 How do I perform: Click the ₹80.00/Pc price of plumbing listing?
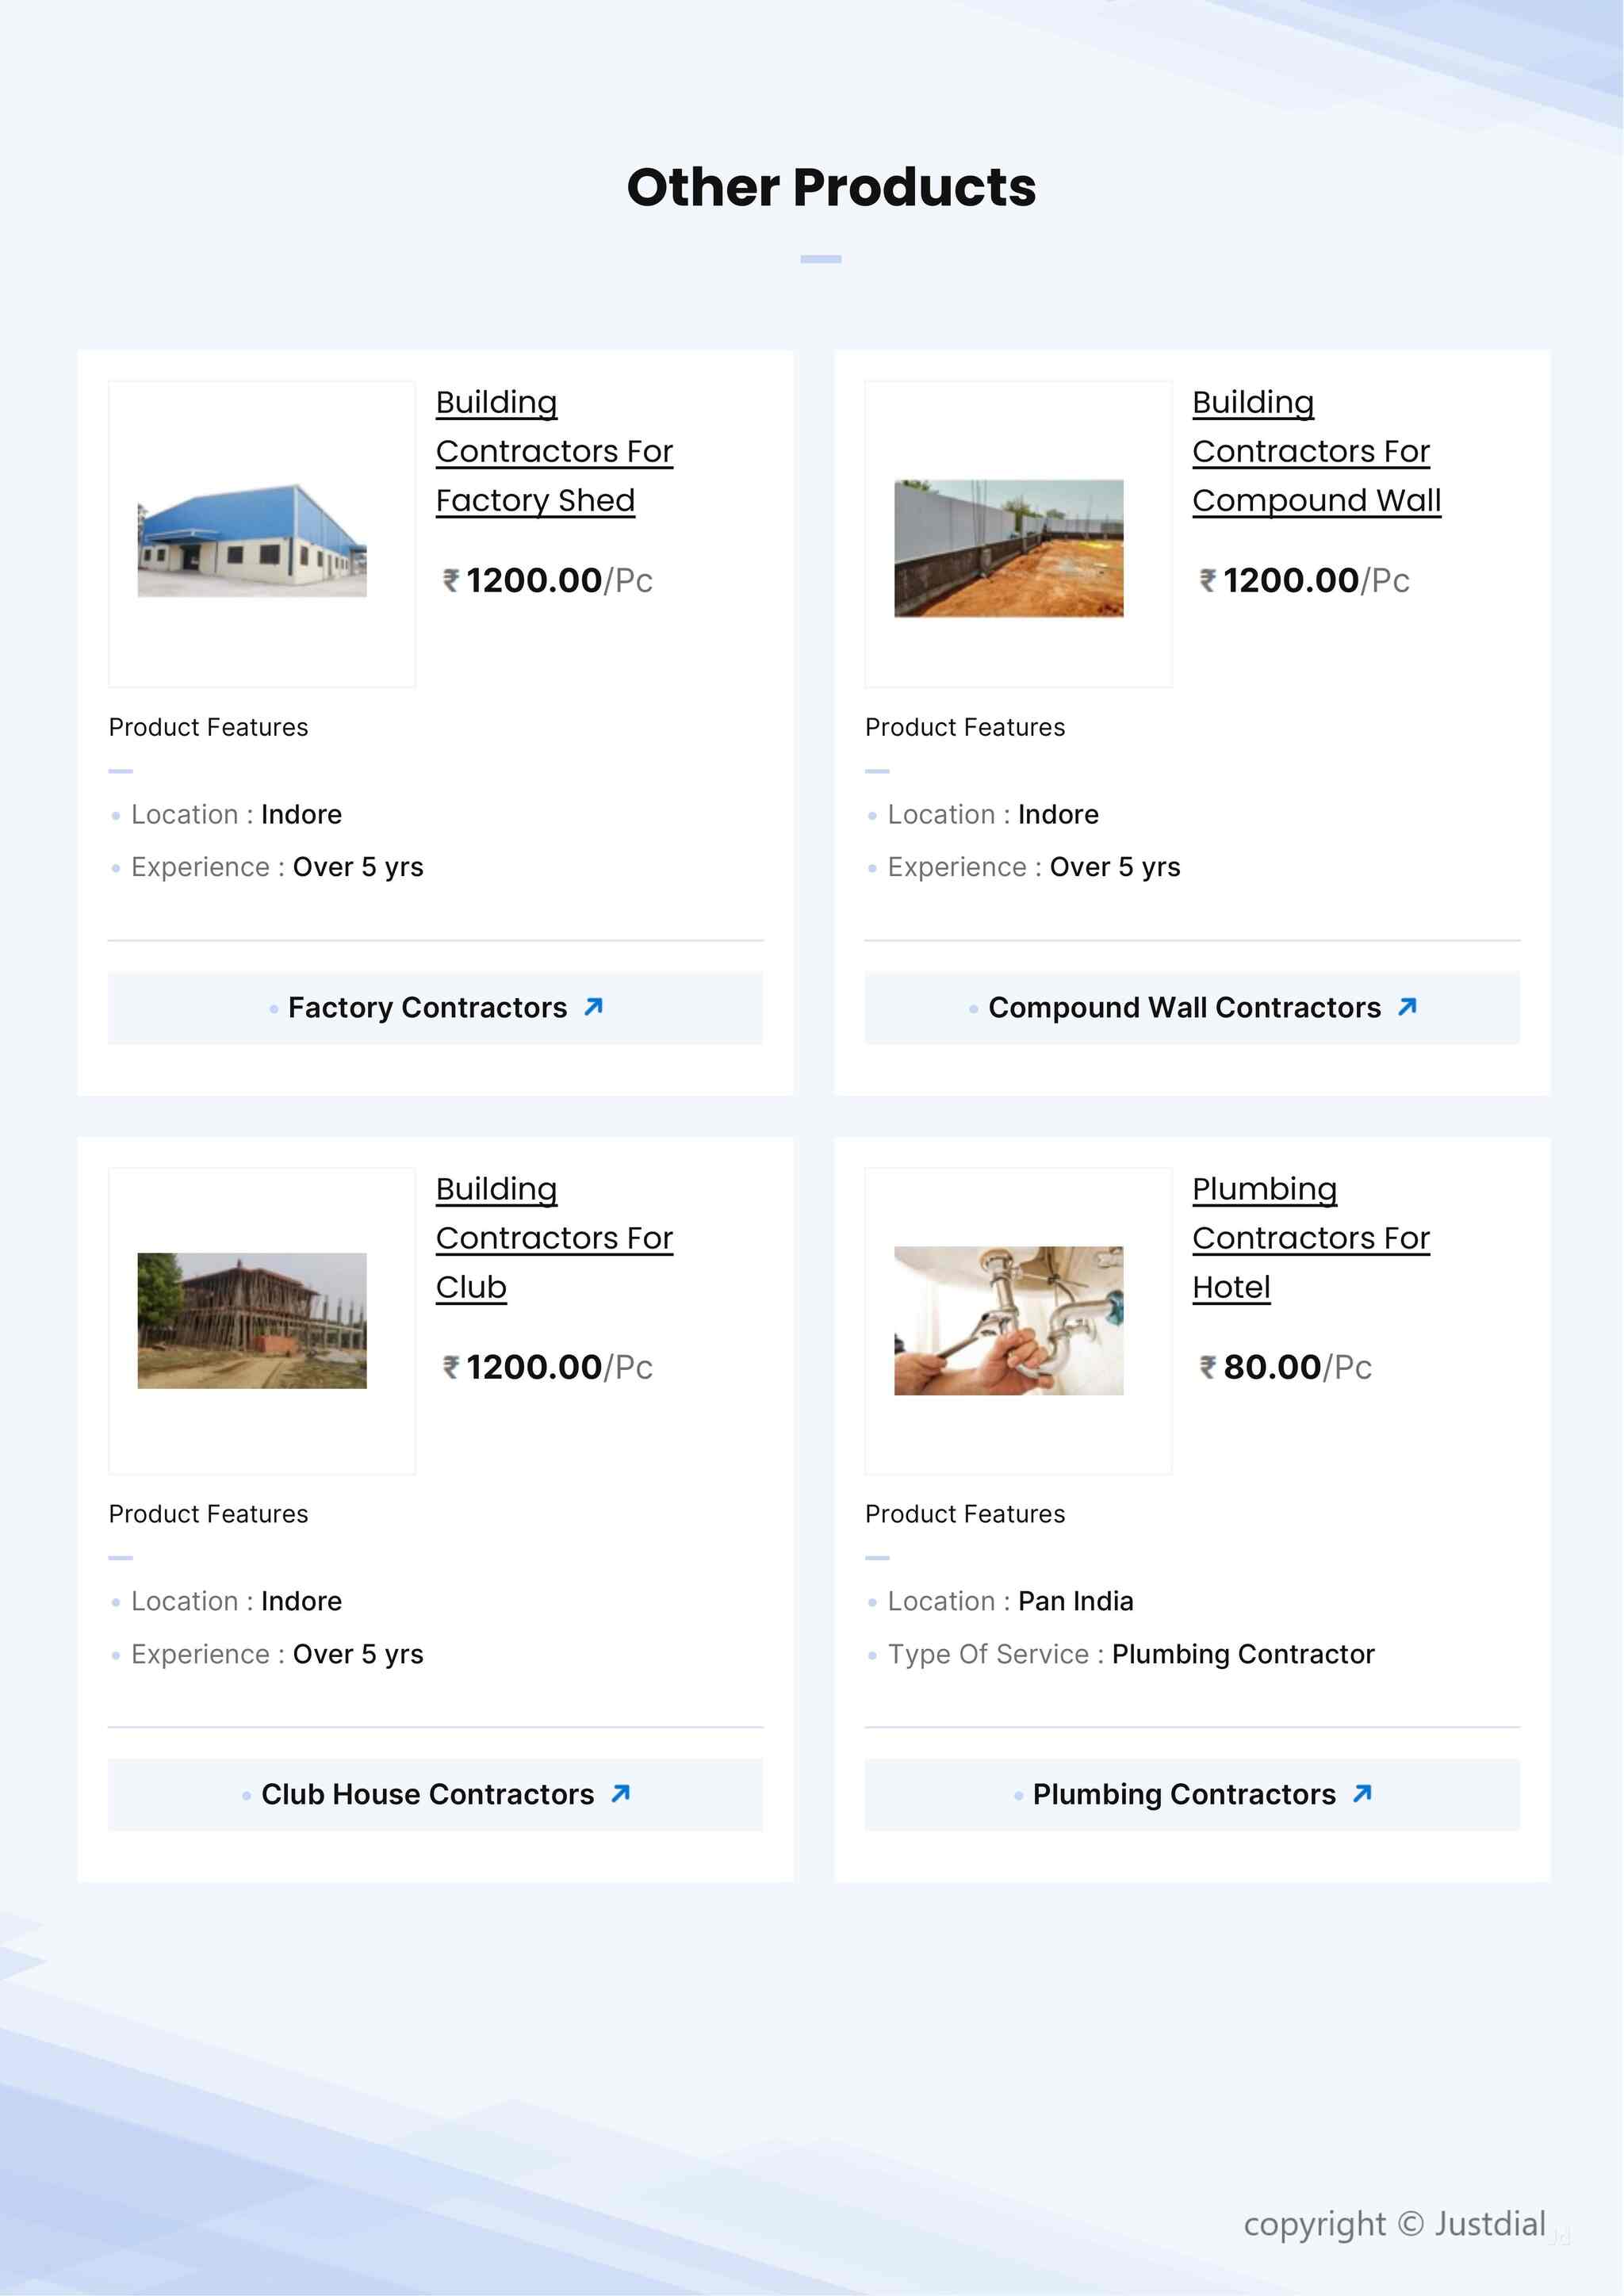click(1285, 1367)
